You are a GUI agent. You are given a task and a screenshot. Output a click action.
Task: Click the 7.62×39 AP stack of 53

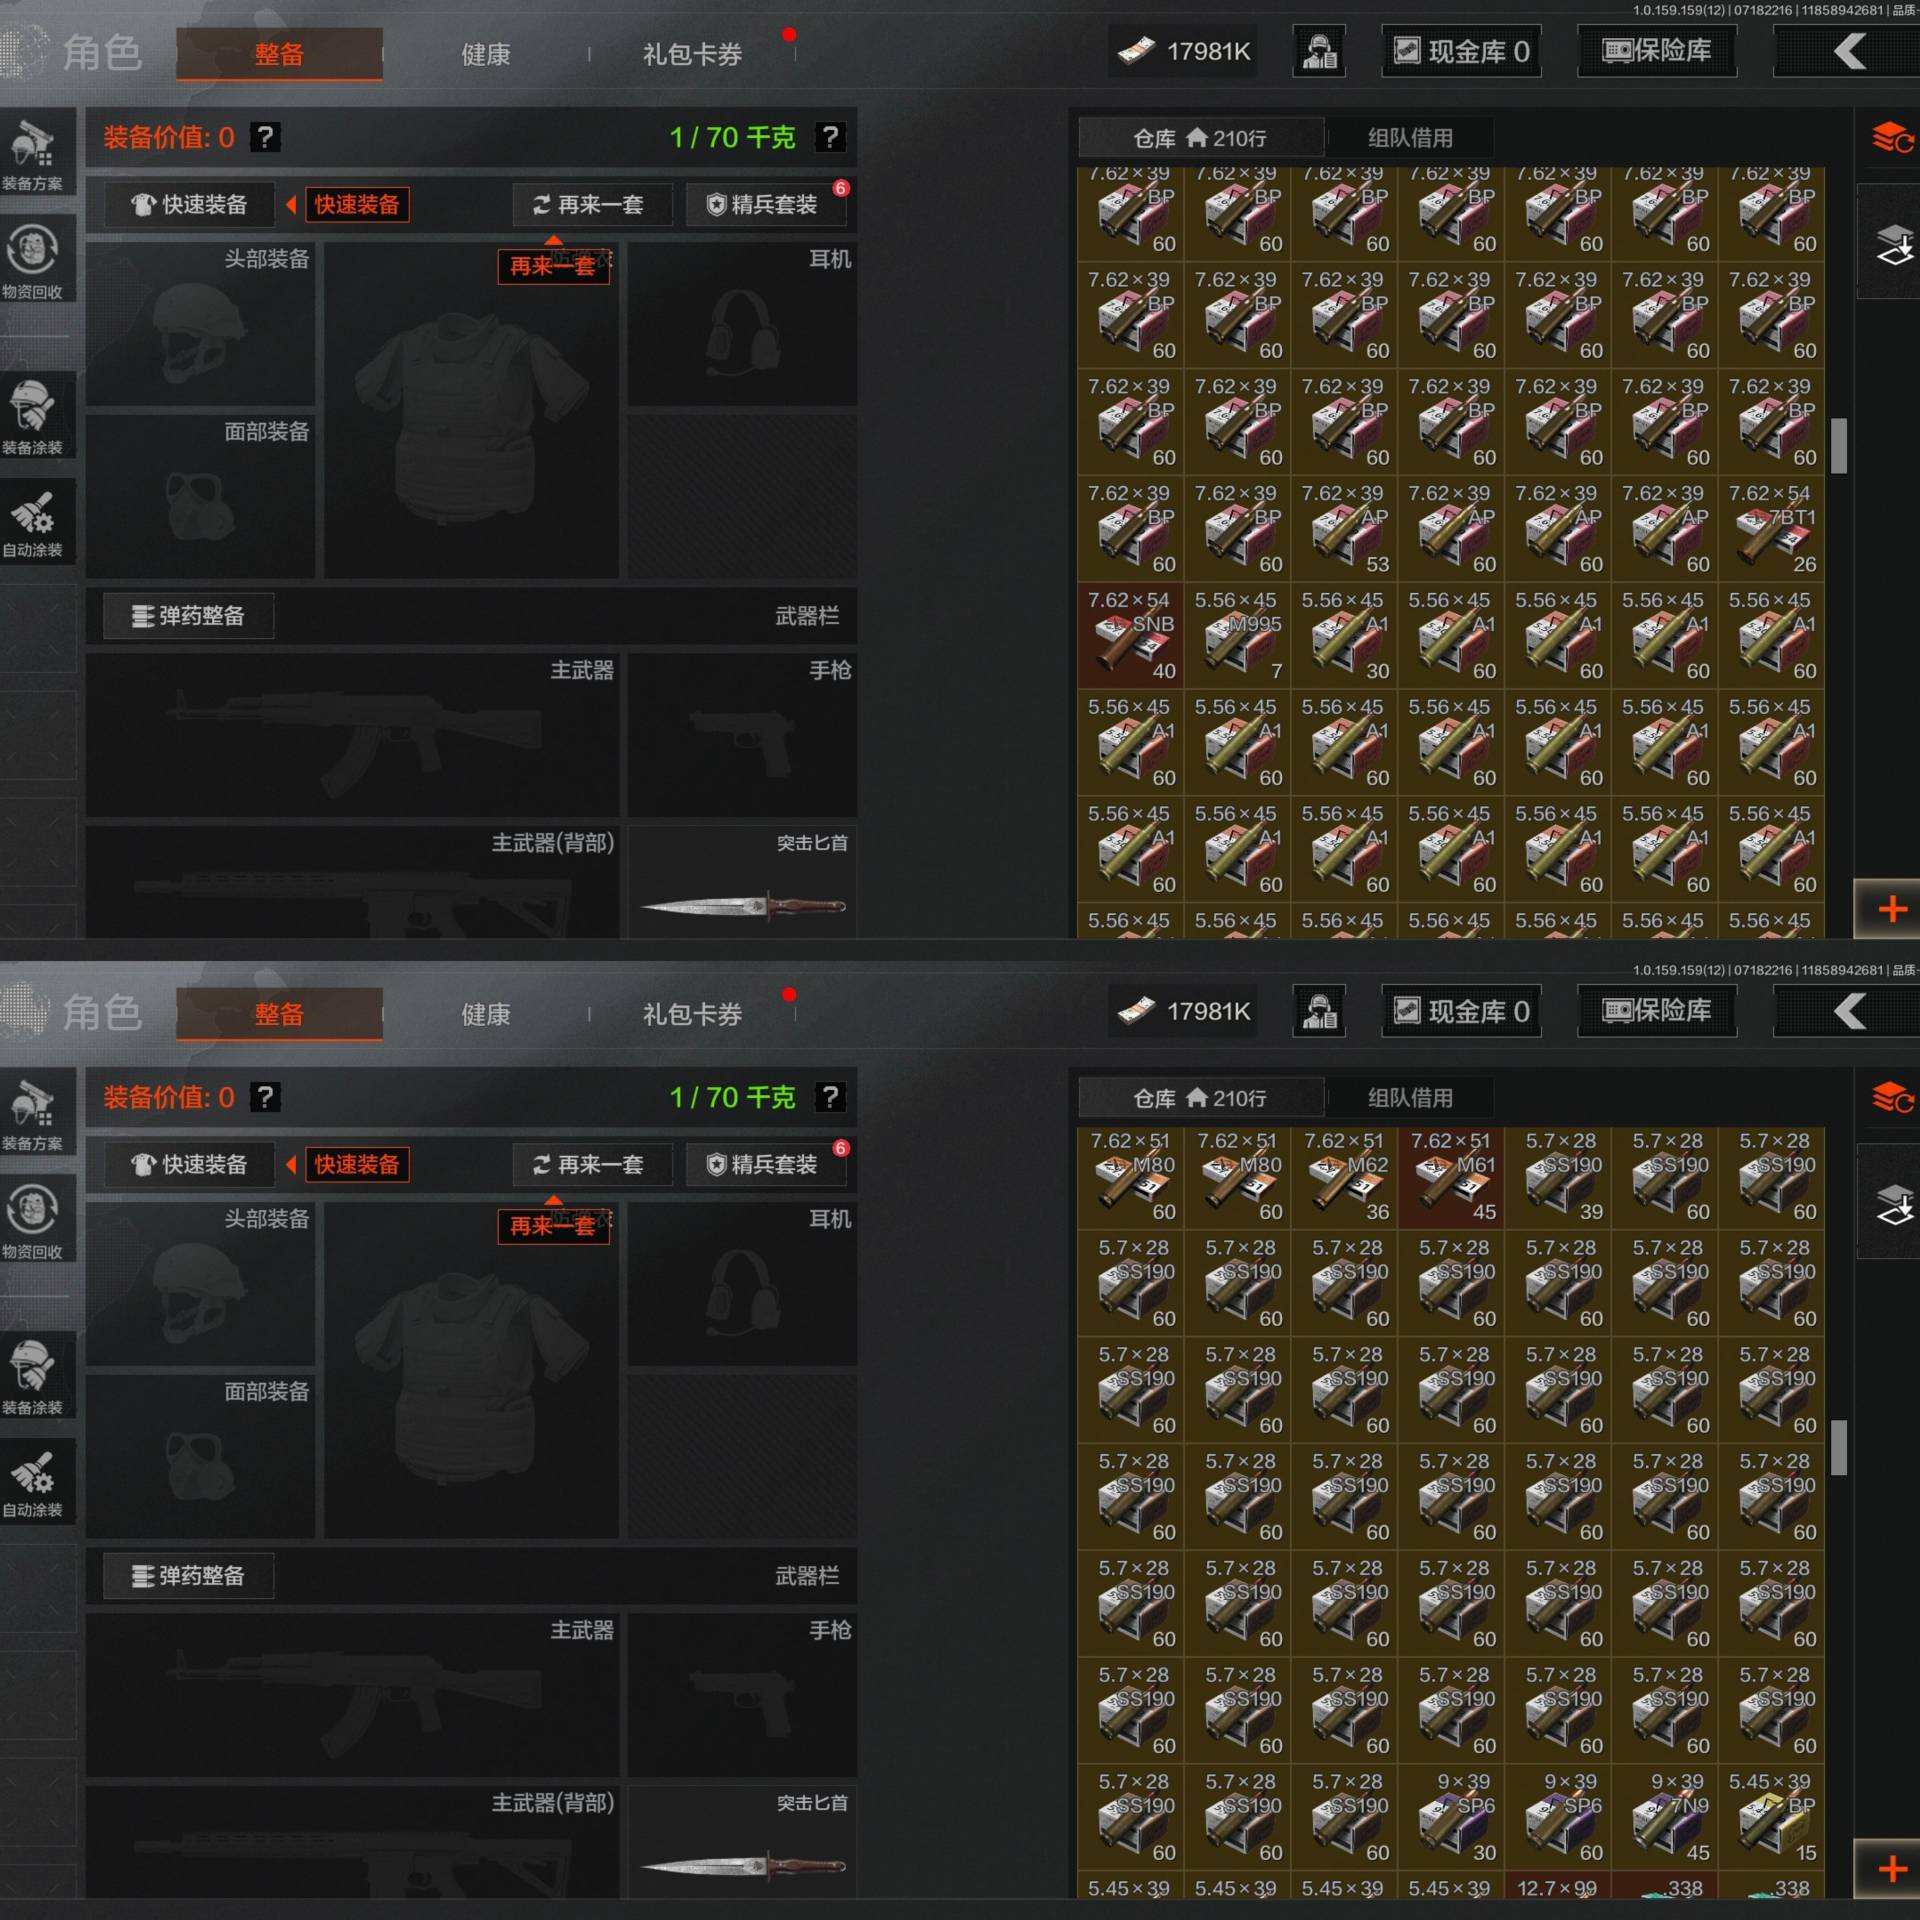(x=1345, y=528)
